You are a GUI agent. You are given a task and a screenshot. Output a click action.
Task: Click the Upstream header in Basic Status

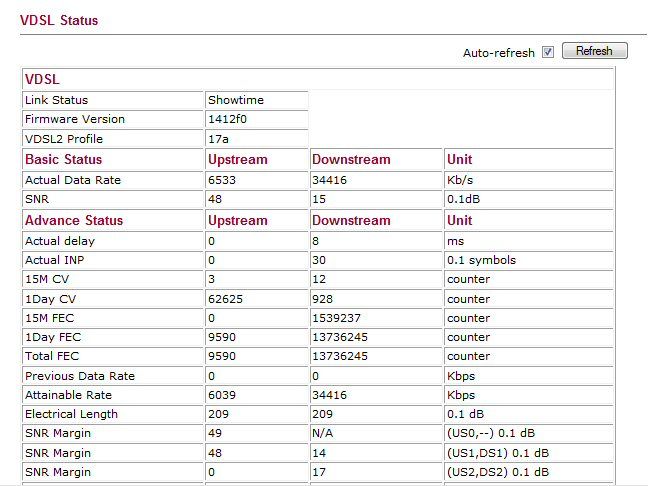tap(238, 160)
